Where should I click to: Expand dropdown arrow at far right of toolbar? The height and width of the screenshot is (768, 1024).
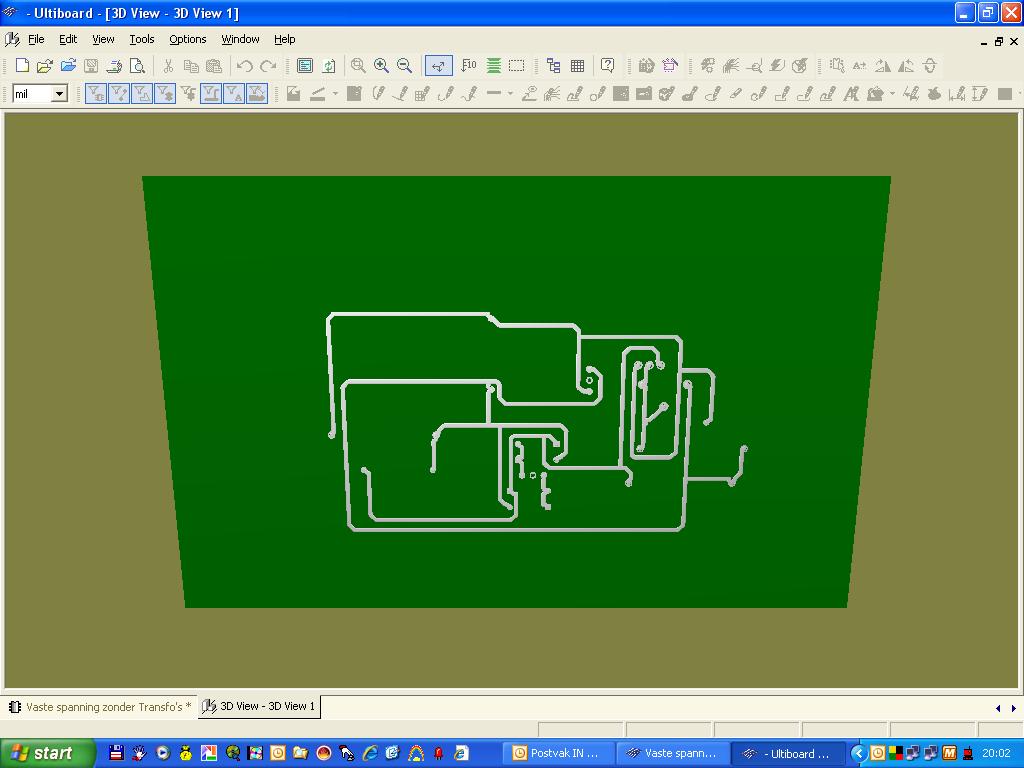1018,94
